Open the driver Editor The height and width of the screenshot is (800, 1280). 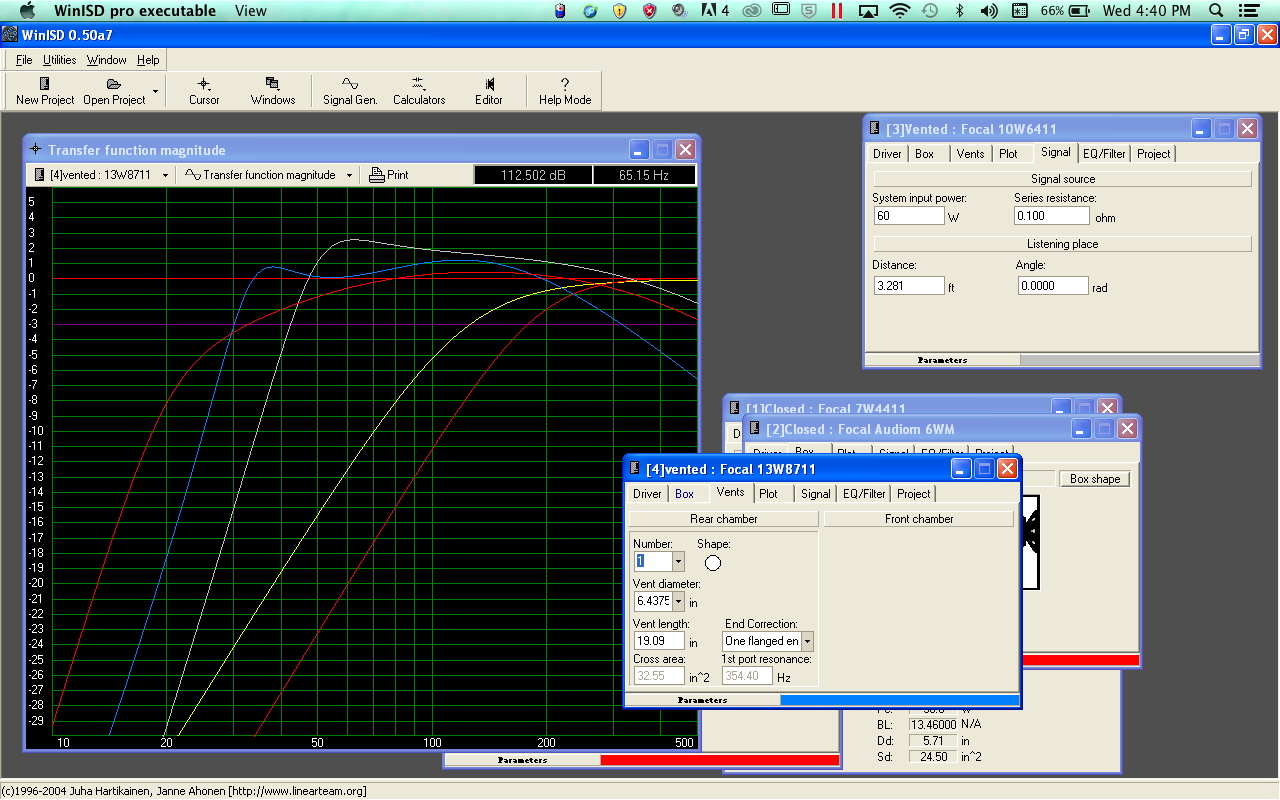pyautogui.click(x=489, y=91)
